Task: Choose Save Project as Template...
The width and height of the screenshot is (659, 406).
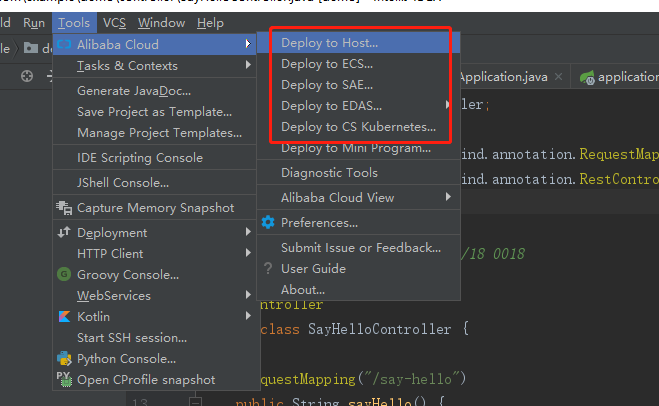Action: [x=155, y=112]
